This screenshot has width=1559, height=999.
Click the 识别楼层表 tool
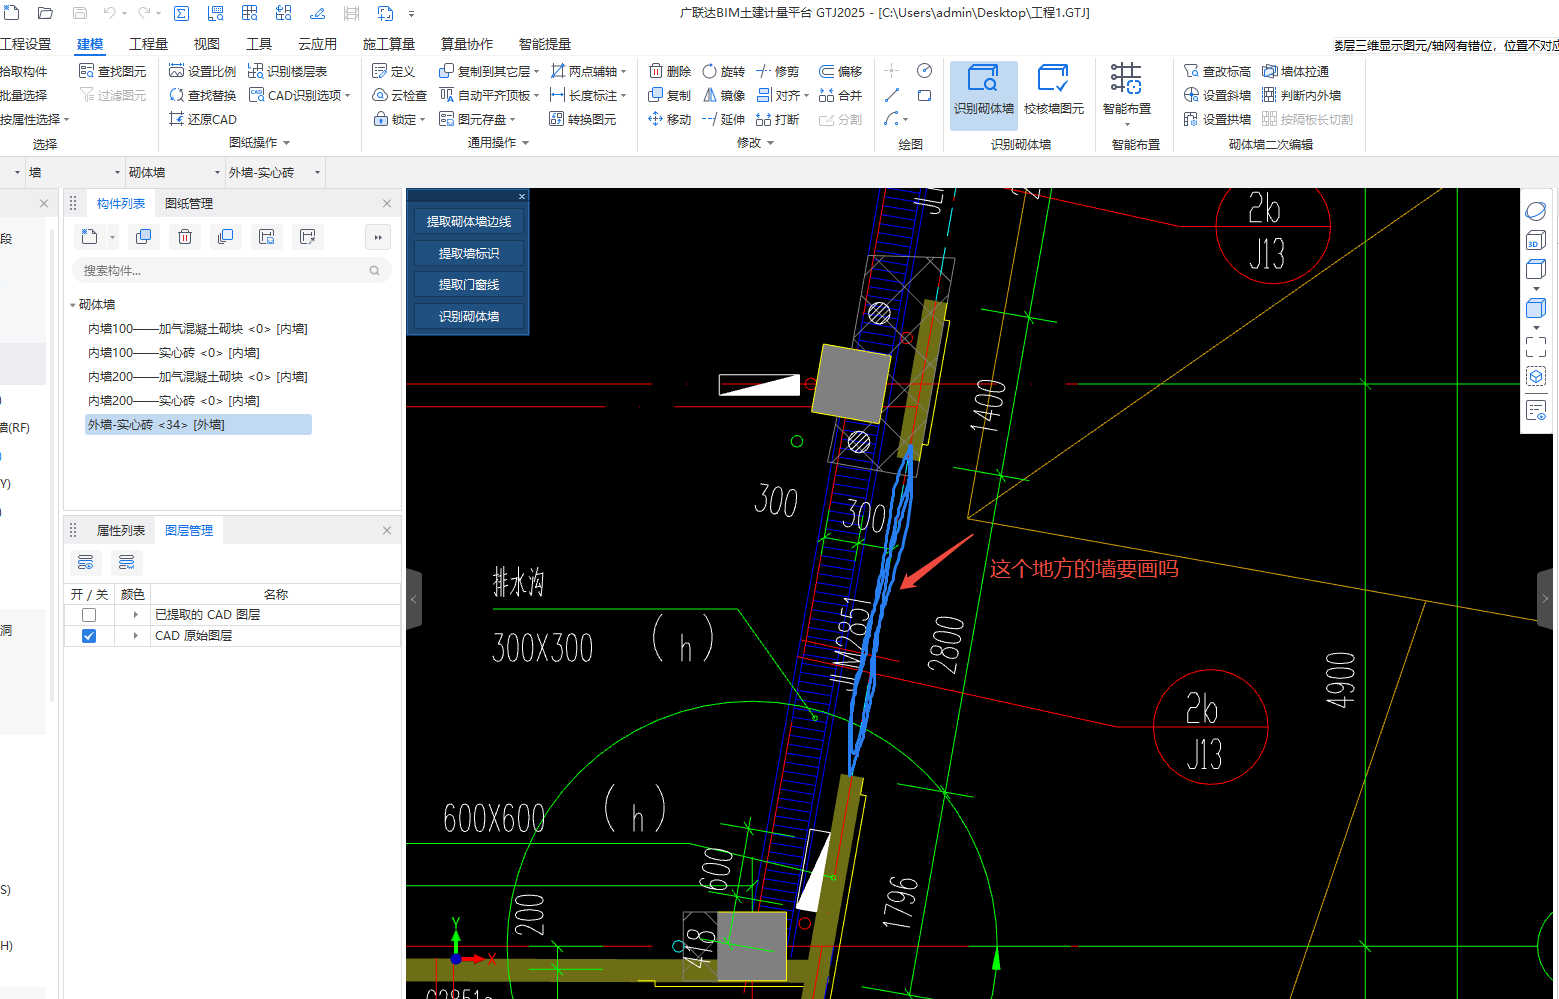(x=288, y=71)
